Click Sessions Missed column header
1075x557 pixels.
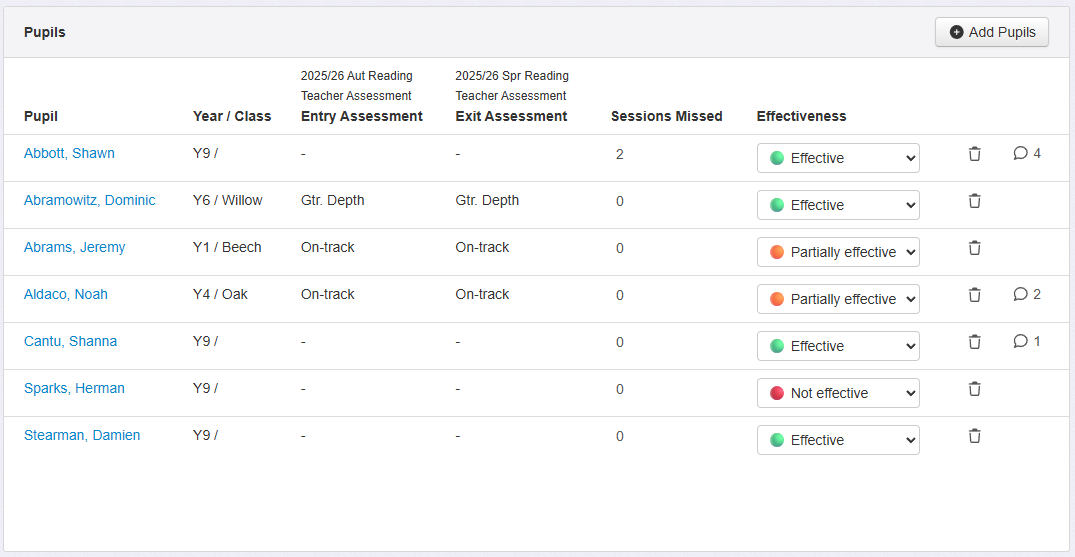point(667,117)
